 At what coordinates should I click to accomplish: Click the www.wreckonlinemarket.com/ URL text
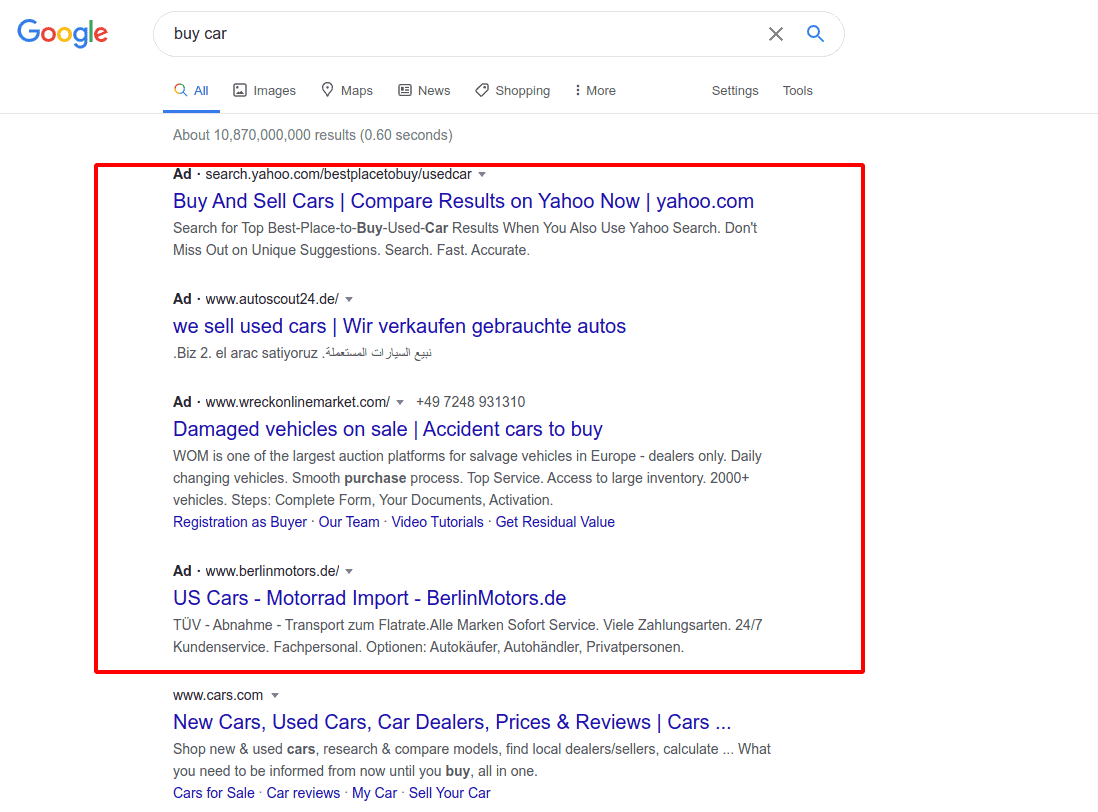pyautogui.click(x=298, y=402)
